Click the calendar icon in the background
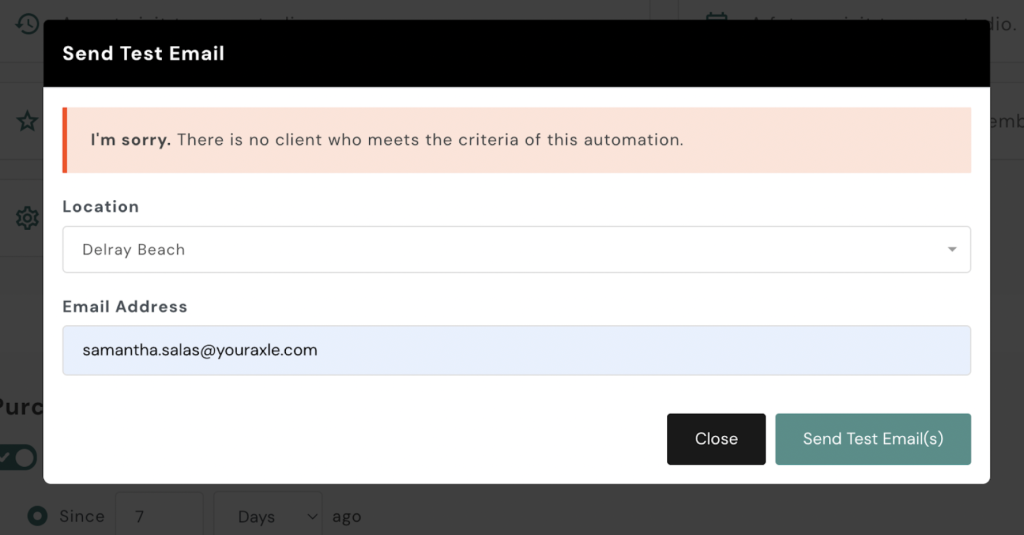The width and height of the screenshot is (1024, 535). (716, 20)
